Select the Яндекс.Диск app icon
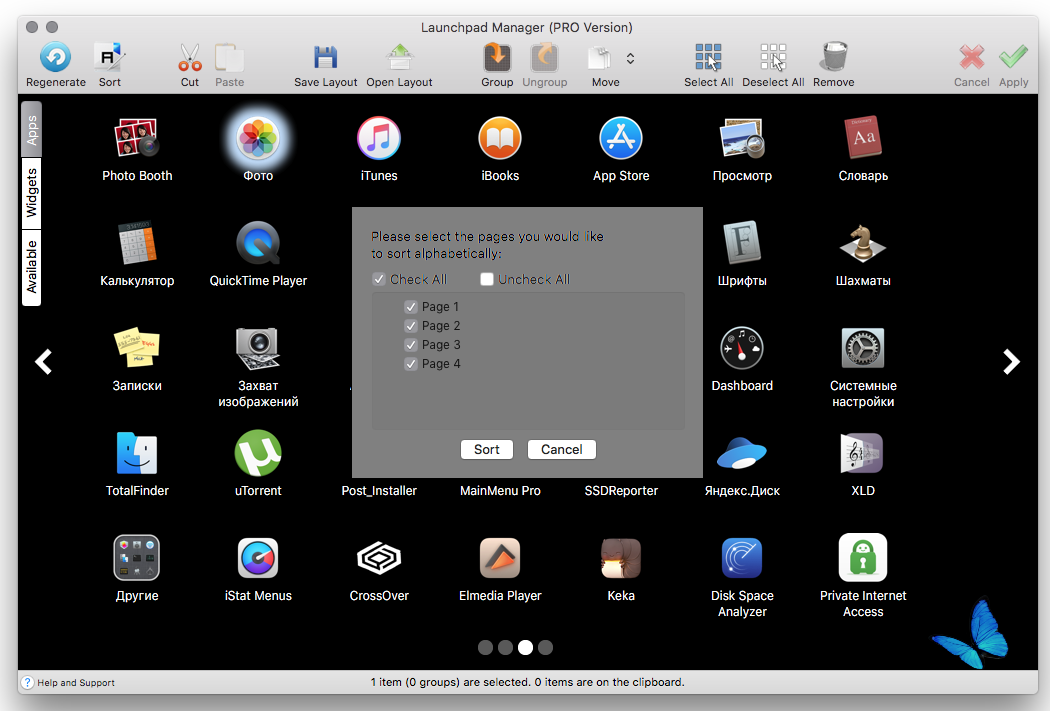Viewport: 1050px width, 711px height. pyautogui.click(x=742, y=453)
